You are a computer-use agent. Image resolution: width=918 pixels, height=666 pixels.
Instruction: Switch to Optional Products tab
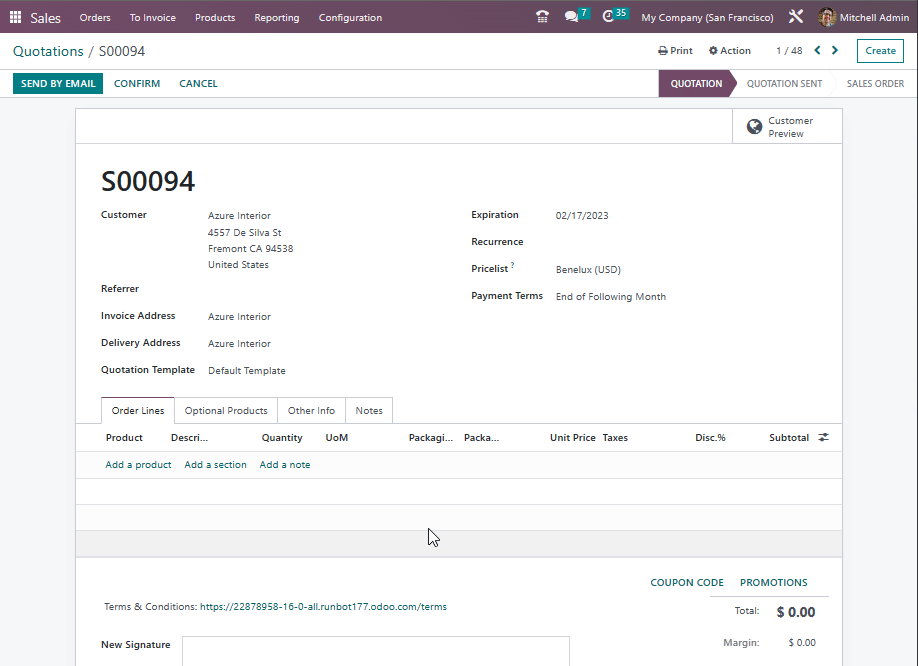pos(226,410)
